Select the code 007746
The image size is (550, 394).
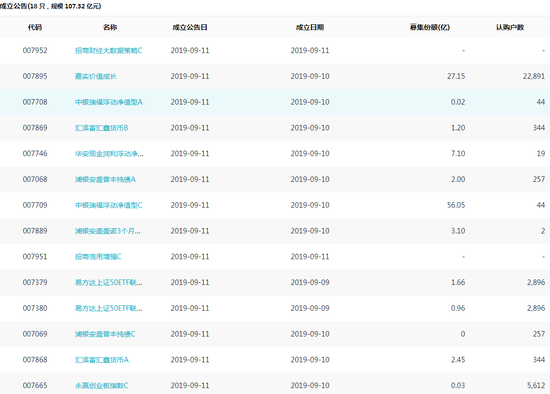35,154
